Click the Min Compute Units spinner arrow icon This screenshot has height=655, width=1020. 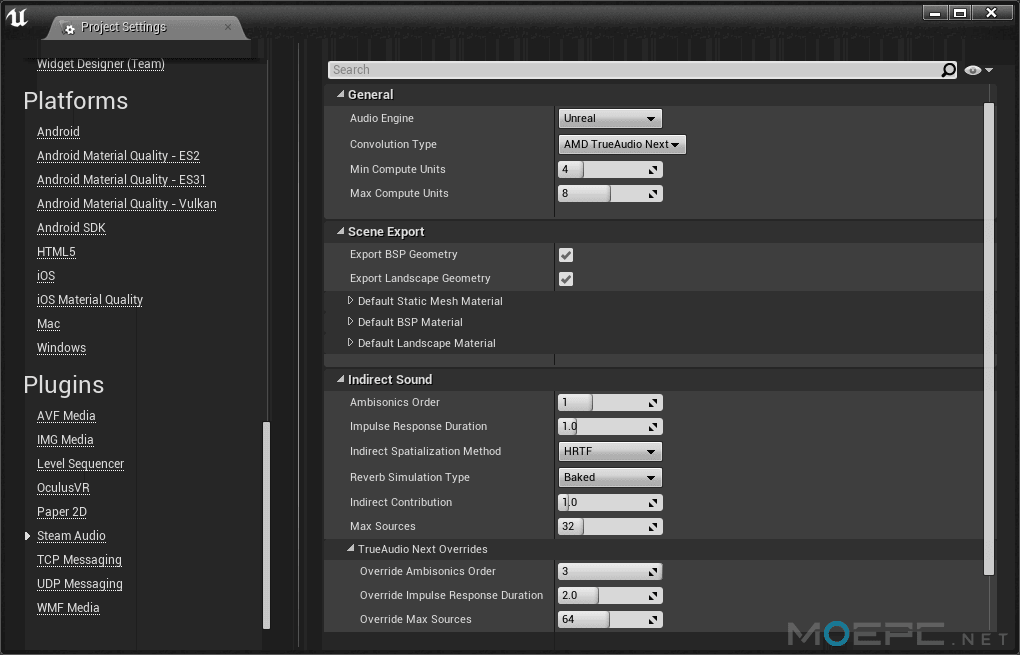(x=653, y=170)
